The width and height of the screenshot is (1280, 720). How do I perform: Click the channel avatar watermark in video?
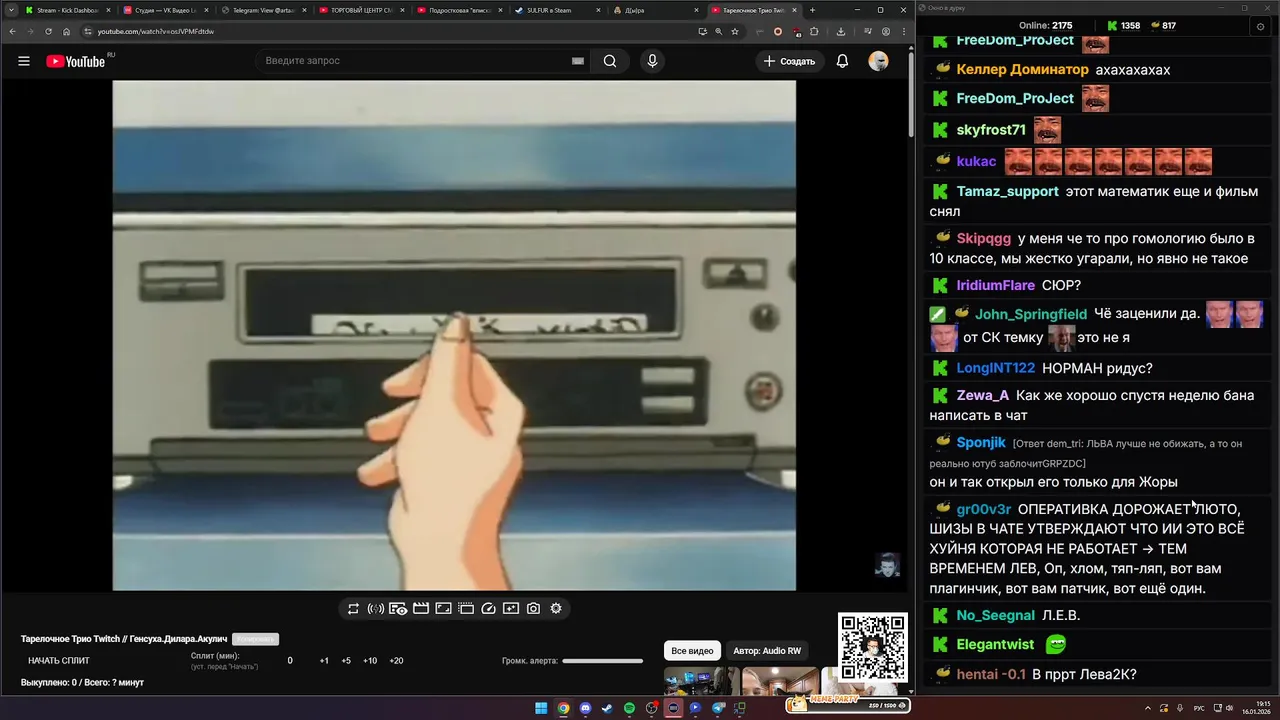(x=887, y=566)
